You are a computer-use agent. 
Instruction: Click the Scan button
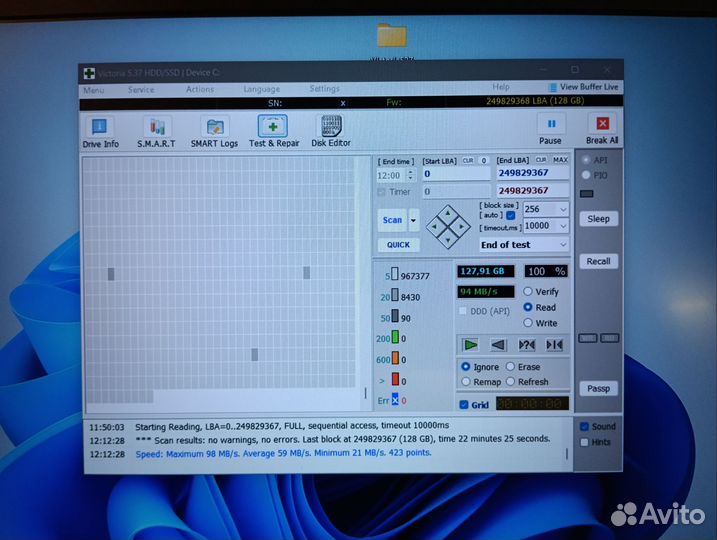pos(392,220)
